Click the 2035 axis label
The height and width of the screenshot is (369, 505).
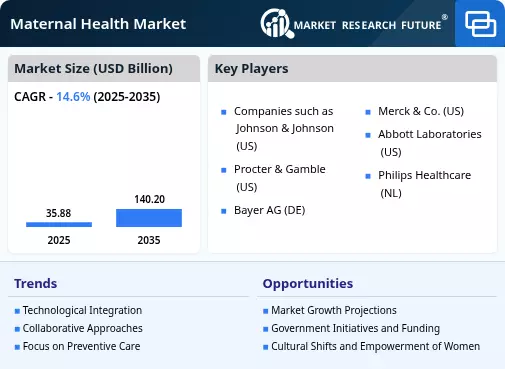[149, 240]
